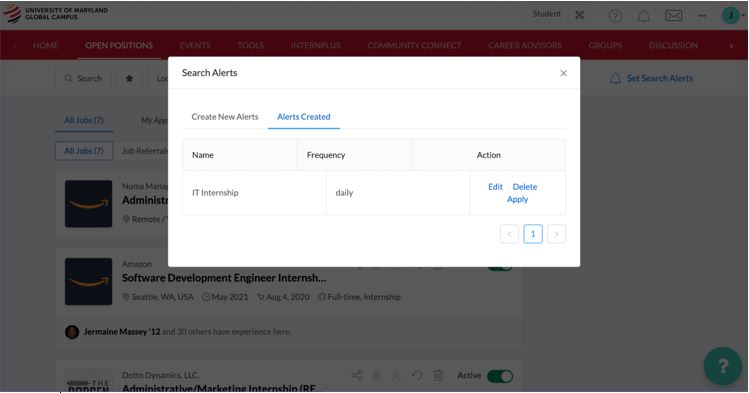Open the help question mark icon in header

(615, 16)
